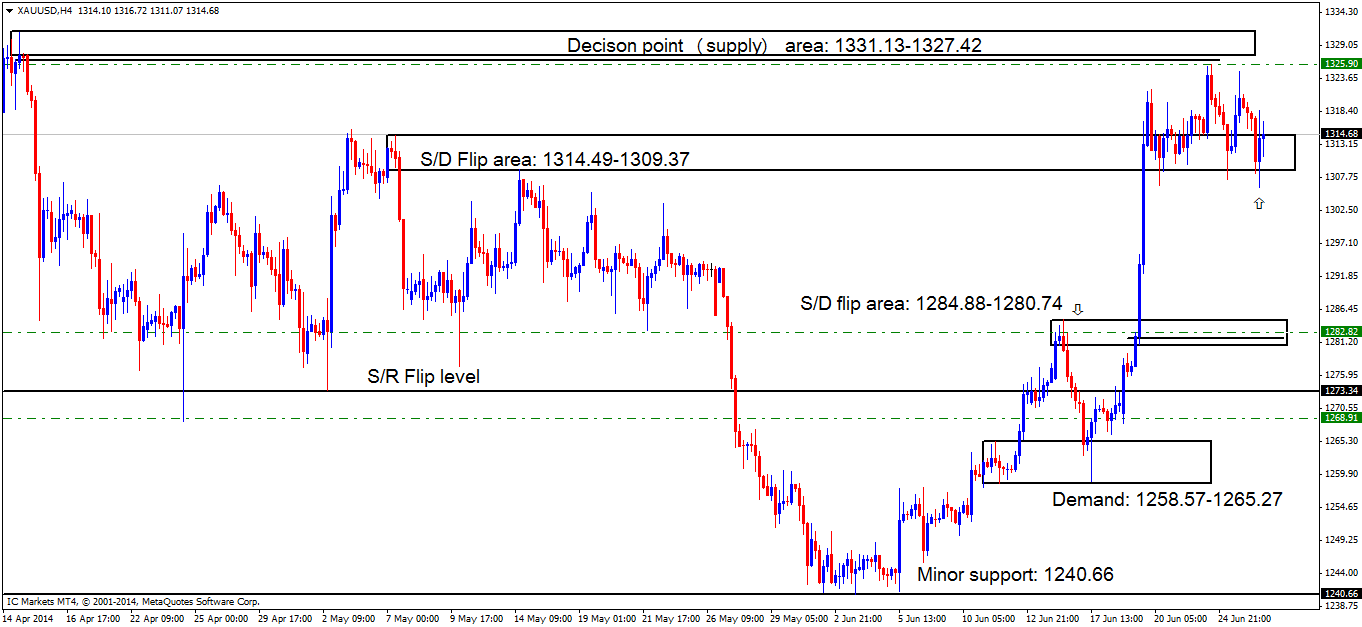Click the 1329.05 price axis value
Image resolution: width=1362 pixels, height=627 pixels.
pyautogui.click(x=1339, y=45)
